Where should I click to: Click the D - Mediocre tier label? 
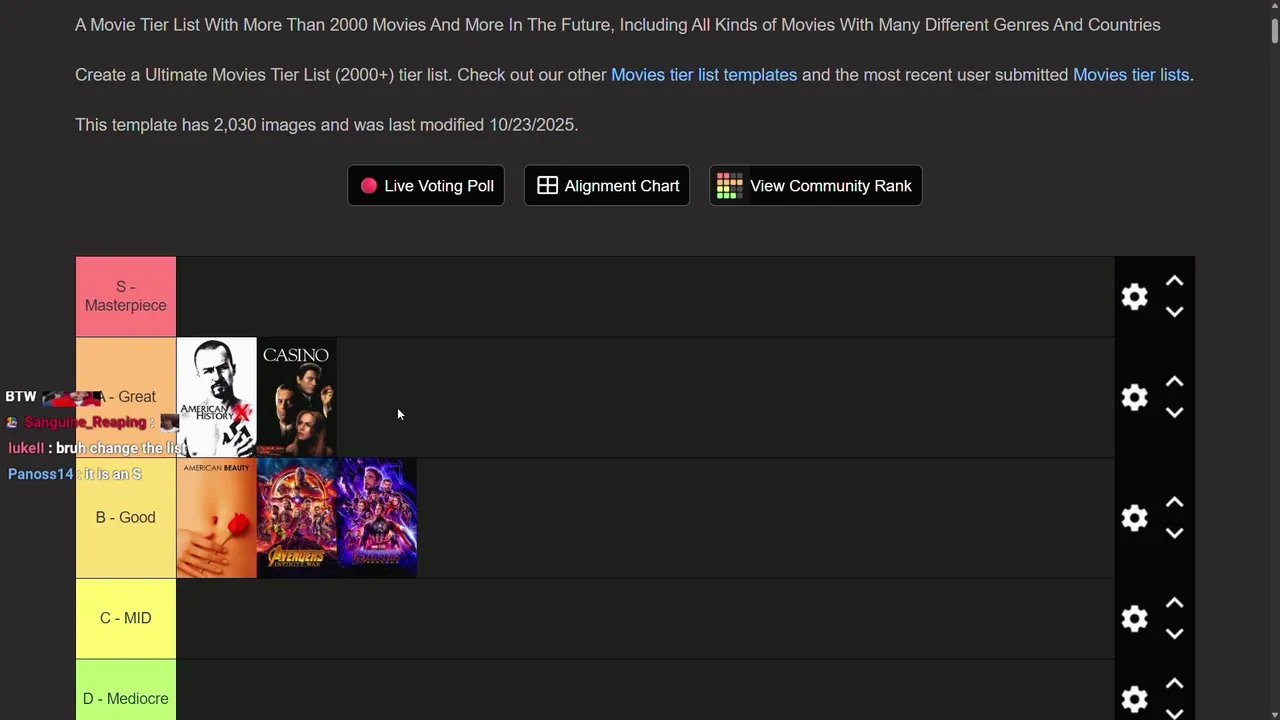coord(126,690)
